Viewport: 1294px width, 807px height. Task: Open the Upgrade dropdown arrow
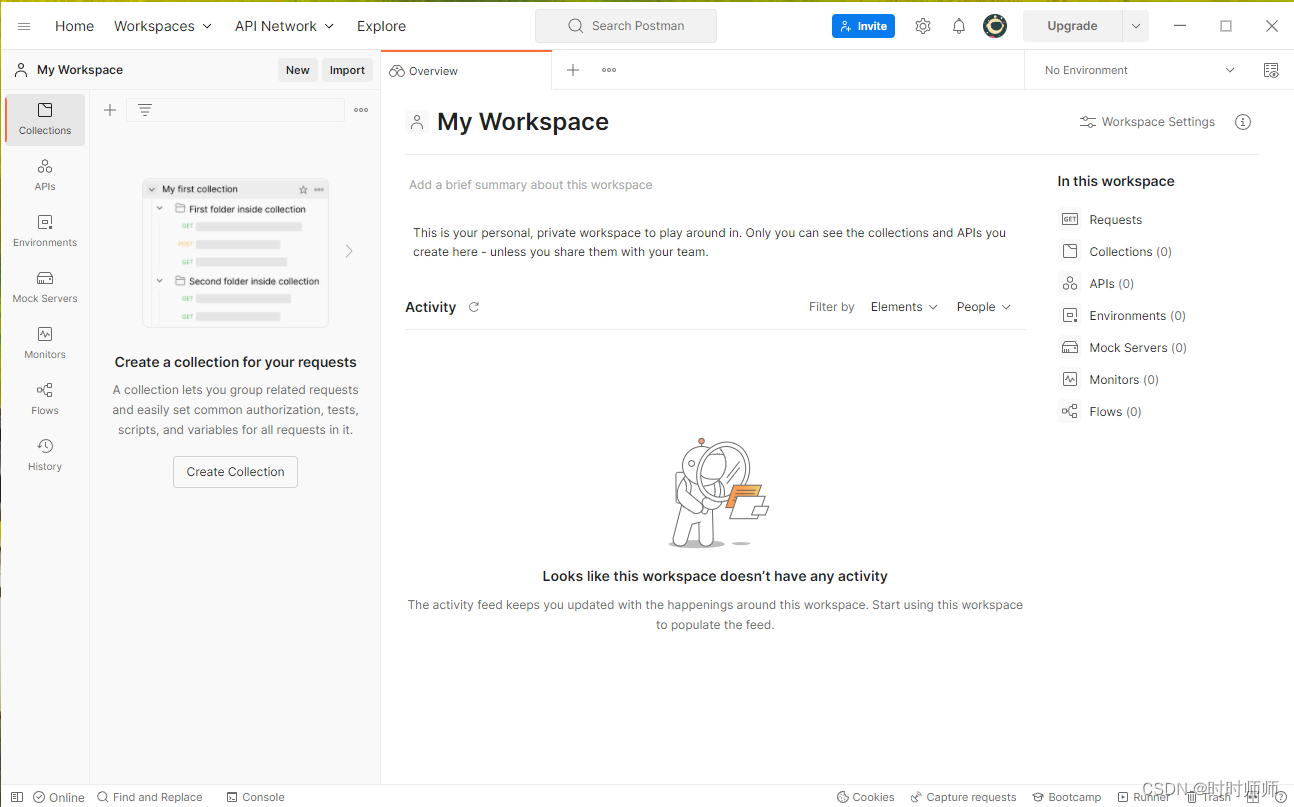[x=1136, y=26]
